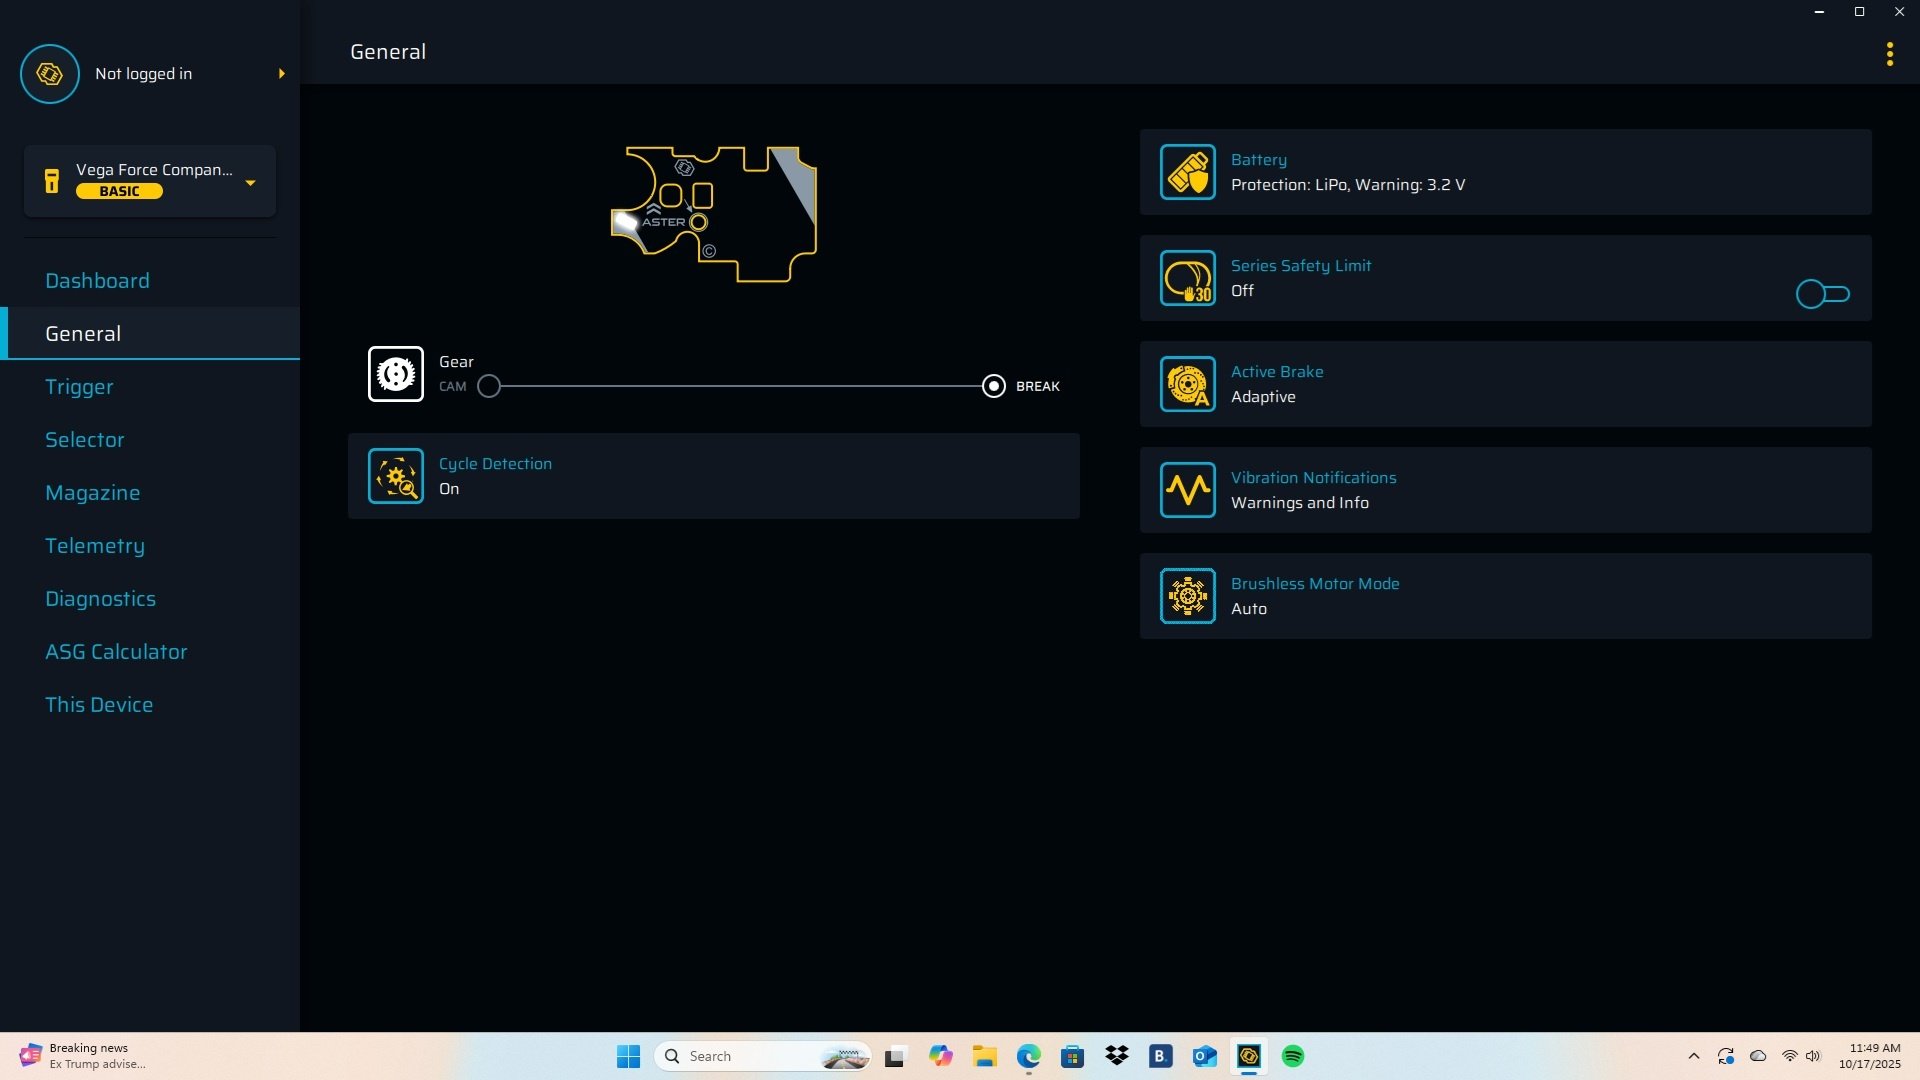
Task: Click the Vibration Notifications waveform icon
Action: click(1187, 490)
